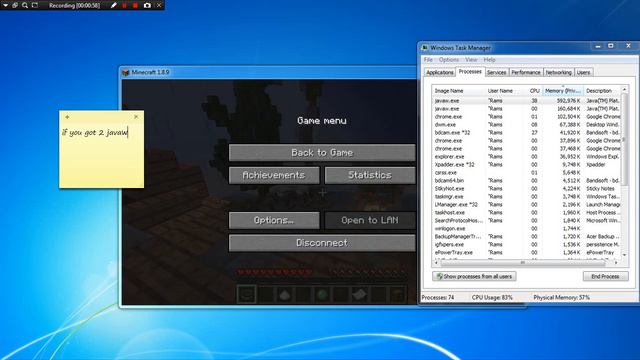Image resolution: width=640 pixels, height=360 pixels.
Task: Take a screenshot with the camera icon
Action: 147,5
